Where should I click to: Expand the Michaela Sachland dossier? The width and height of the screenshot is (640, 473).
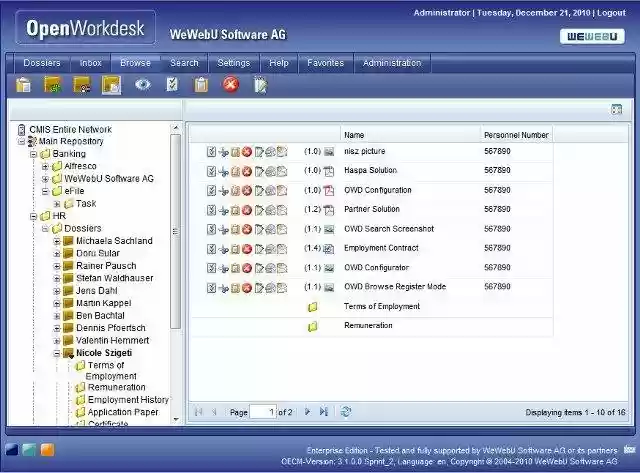[57, 242]
